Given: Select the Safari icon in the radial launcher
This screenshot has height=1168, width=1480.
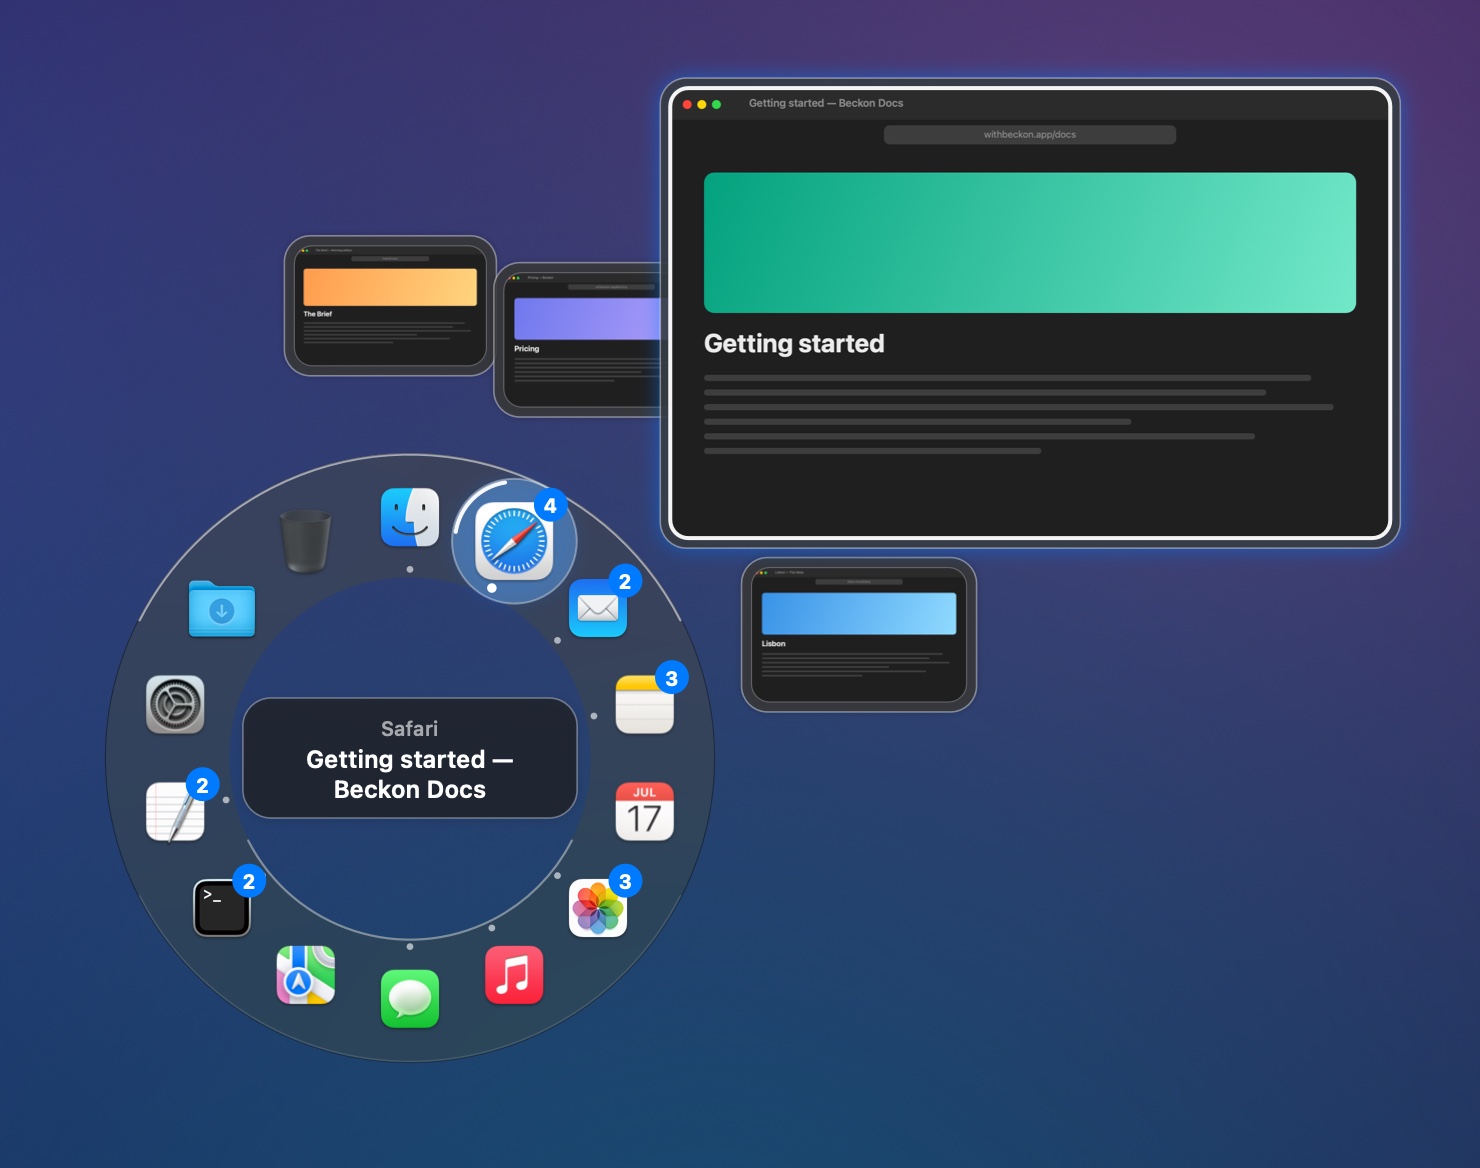Looking at the screenshot, I should coord(514,541).
